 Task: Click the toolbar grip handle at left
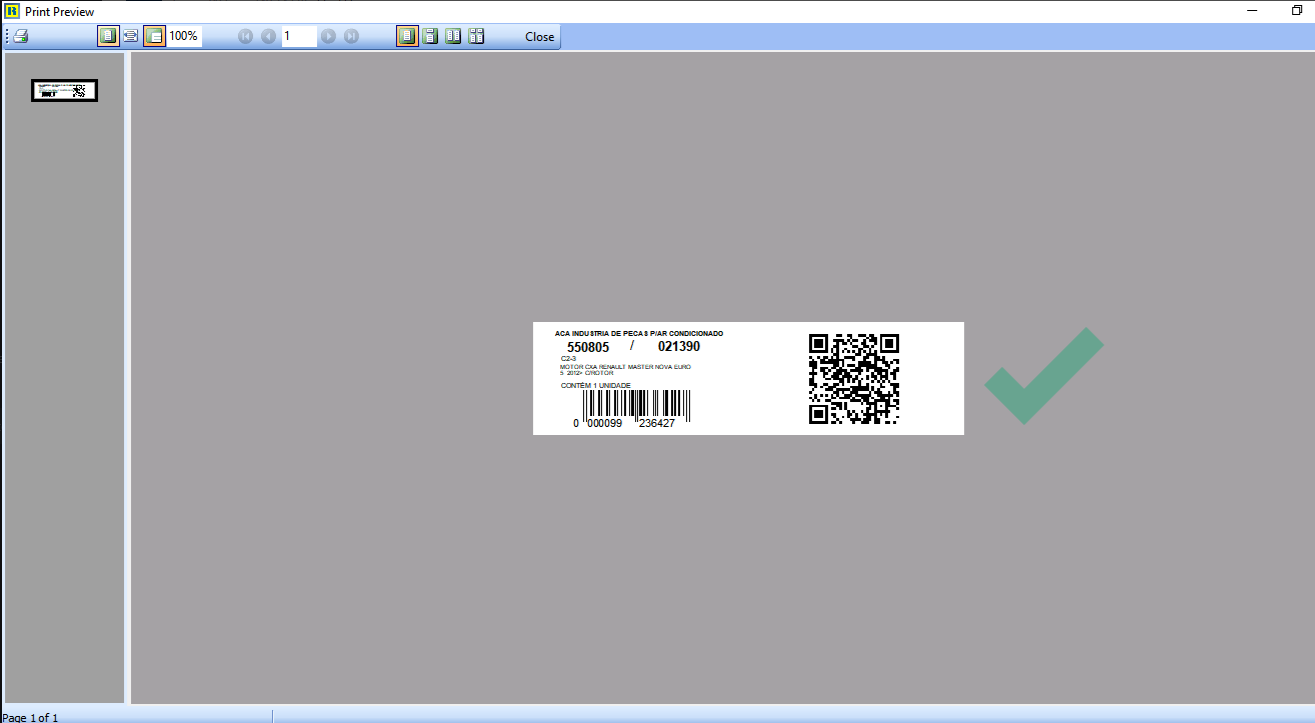[x=7, y=36]
